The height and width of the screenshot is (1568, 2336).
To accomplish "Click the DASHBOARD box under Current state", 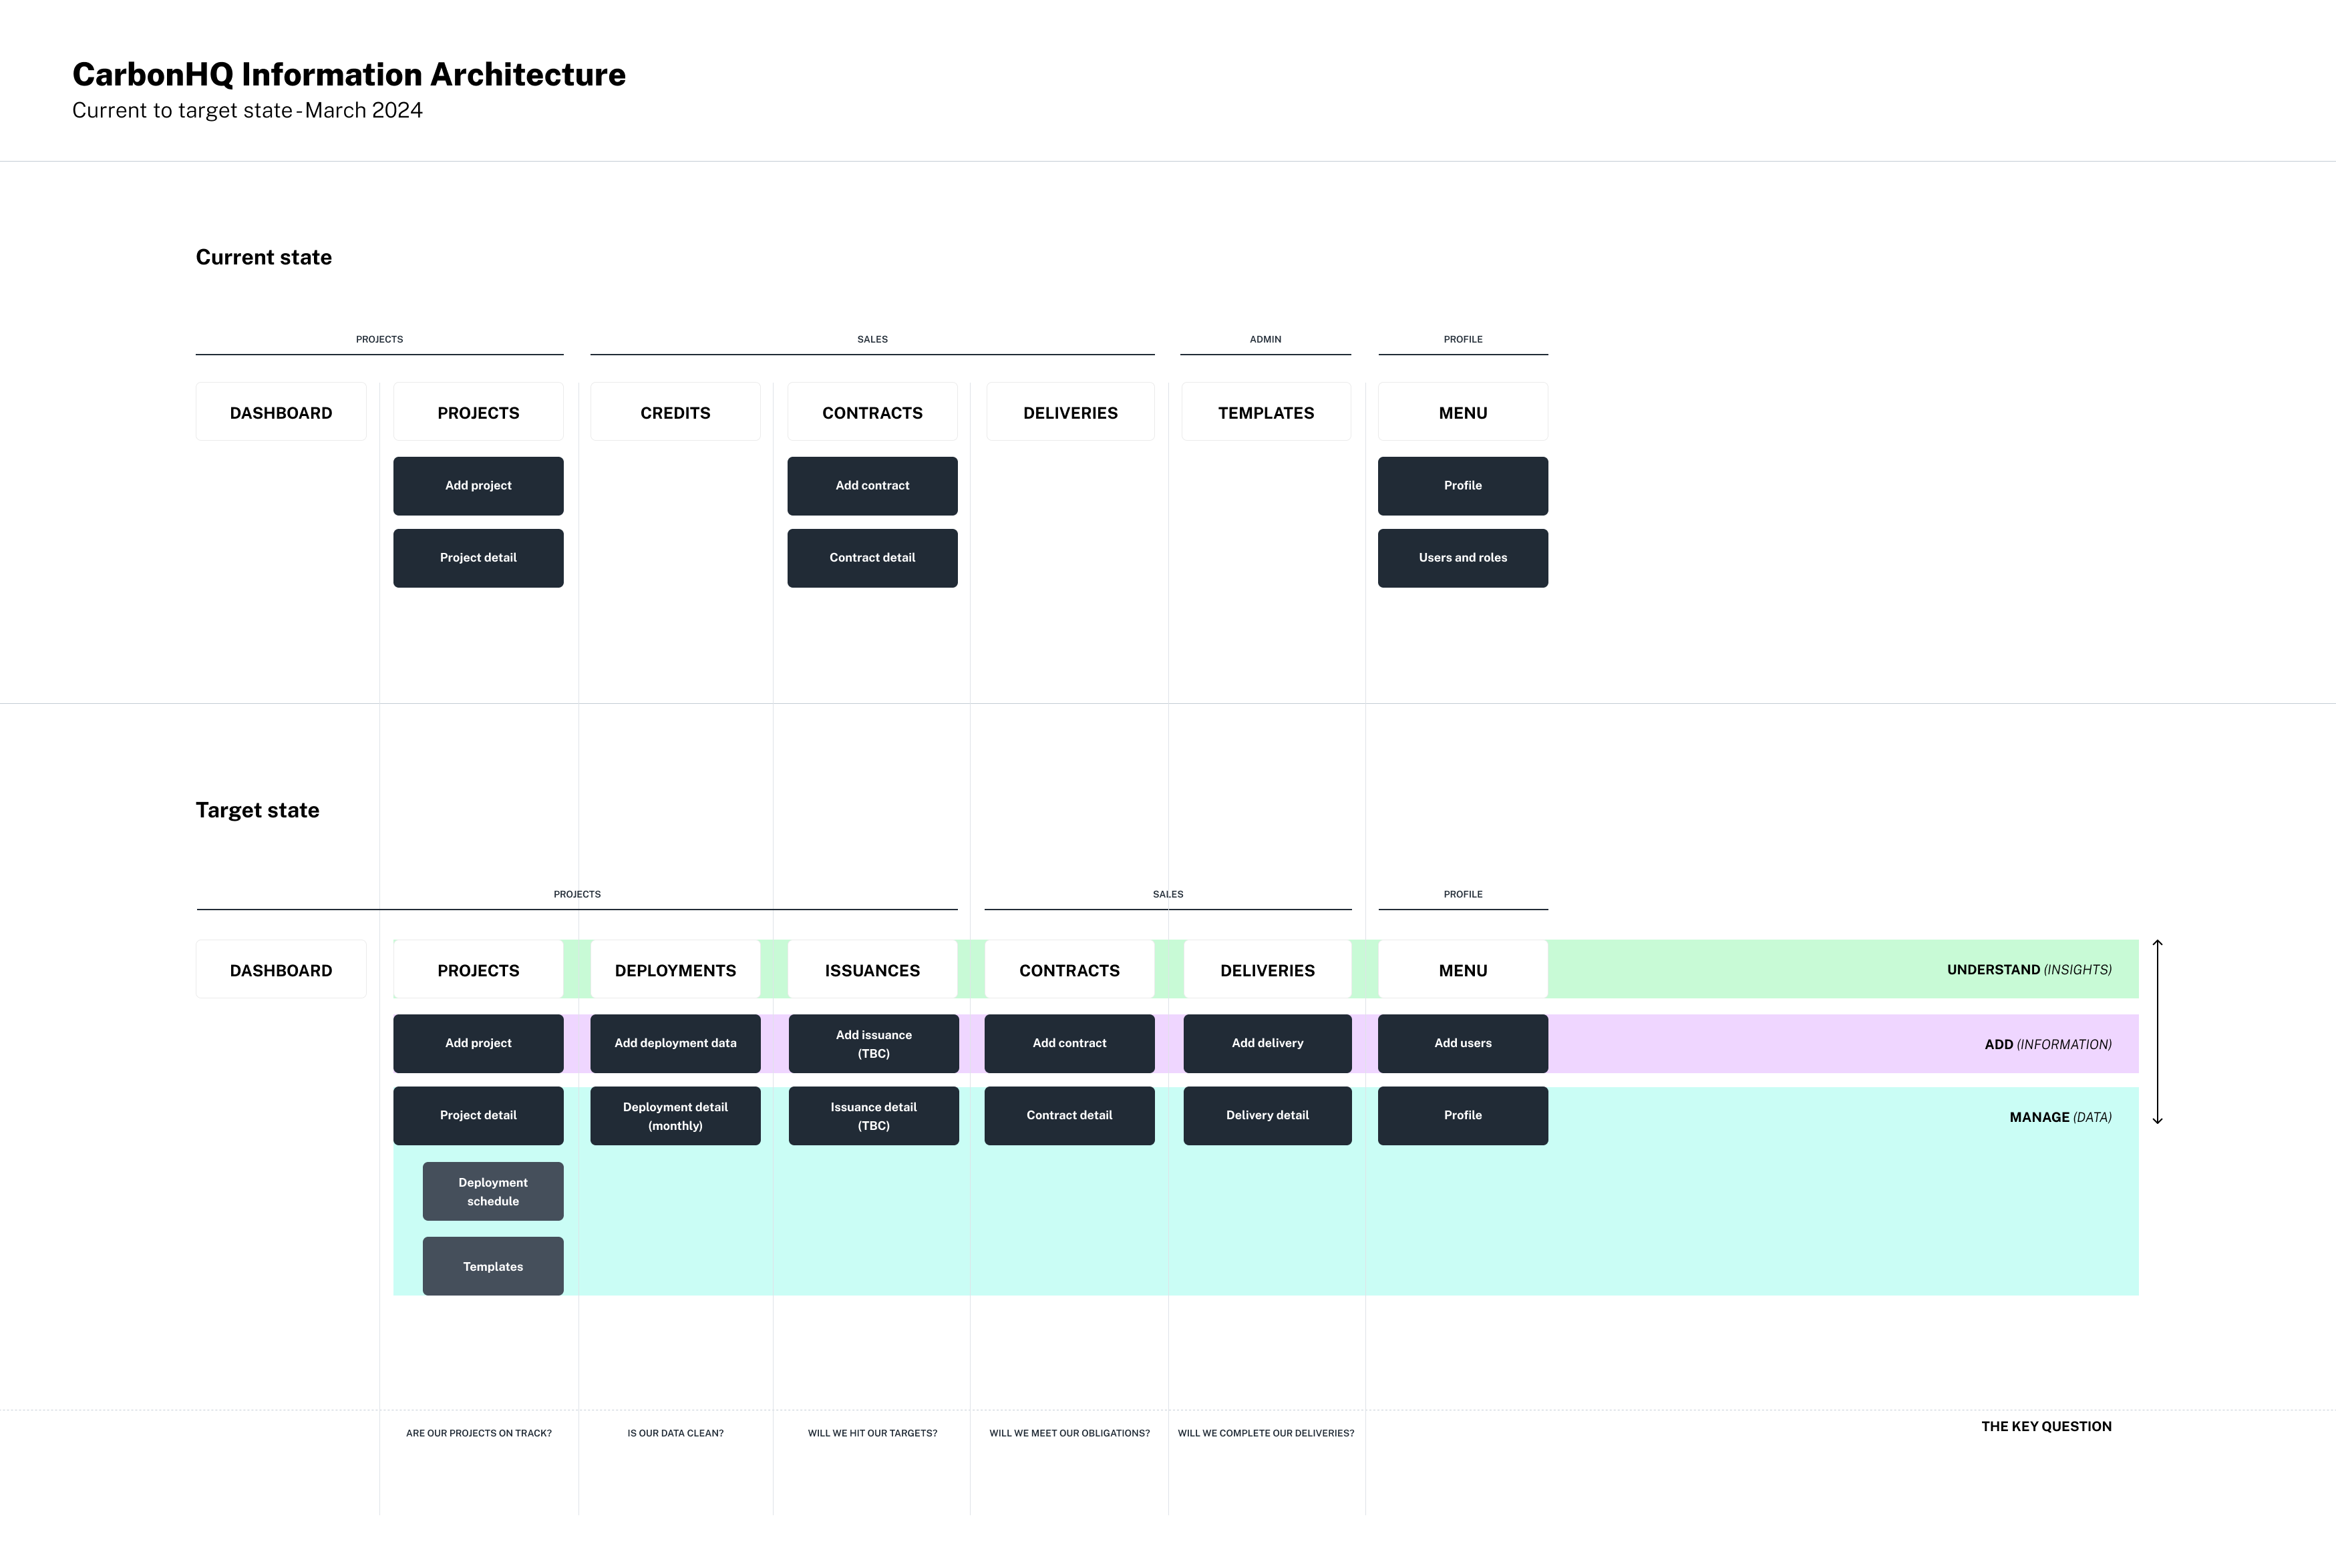I will (281, 412).
